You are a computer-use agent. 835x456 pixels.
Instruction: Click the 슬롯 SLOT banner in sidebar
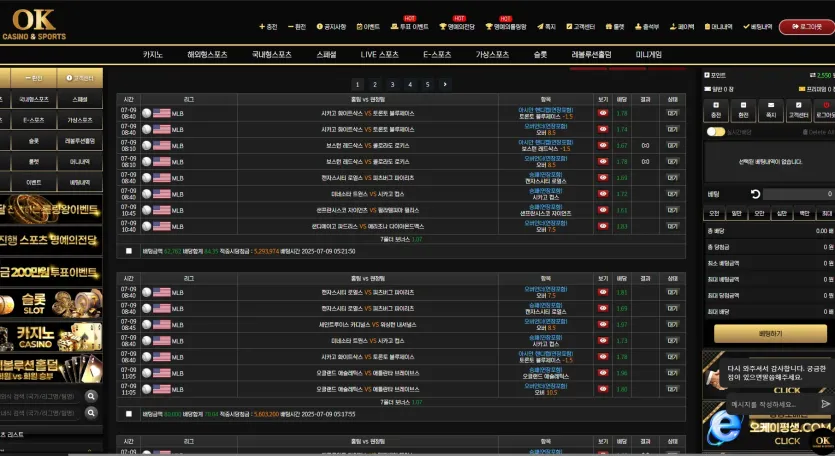(x=51, y=304)
